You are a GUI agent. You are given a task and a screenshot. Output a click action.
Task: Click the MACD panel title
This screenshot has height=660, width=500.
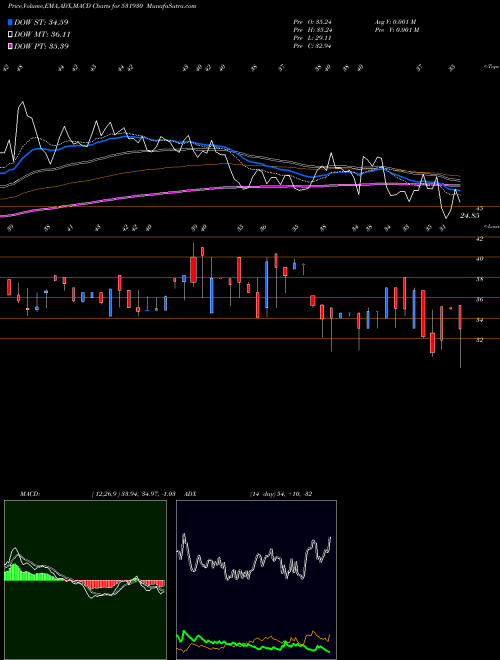coord(30,494)
